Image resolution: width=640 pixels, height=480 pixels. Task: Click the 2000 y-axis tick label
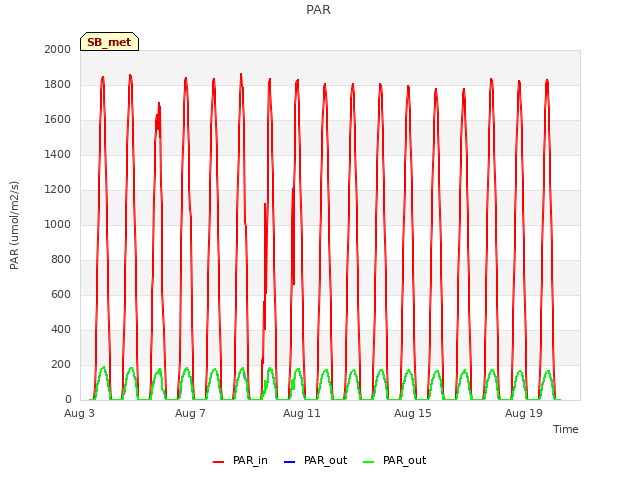pyautogui.click(x=58, y=49)
